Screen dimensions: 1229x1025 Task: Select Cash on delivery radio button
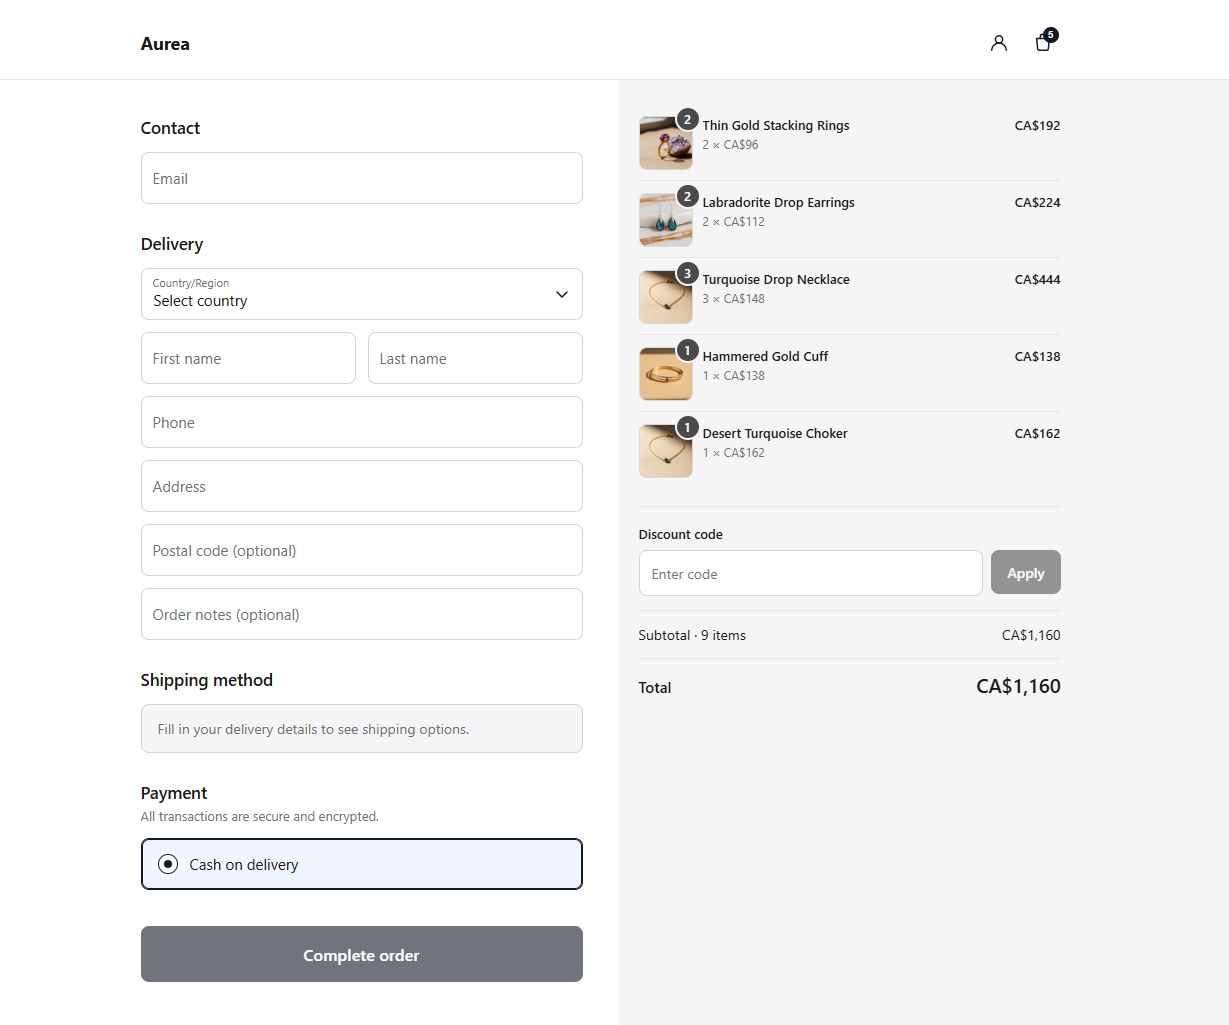pyautogui.click(x=168, y=864)
